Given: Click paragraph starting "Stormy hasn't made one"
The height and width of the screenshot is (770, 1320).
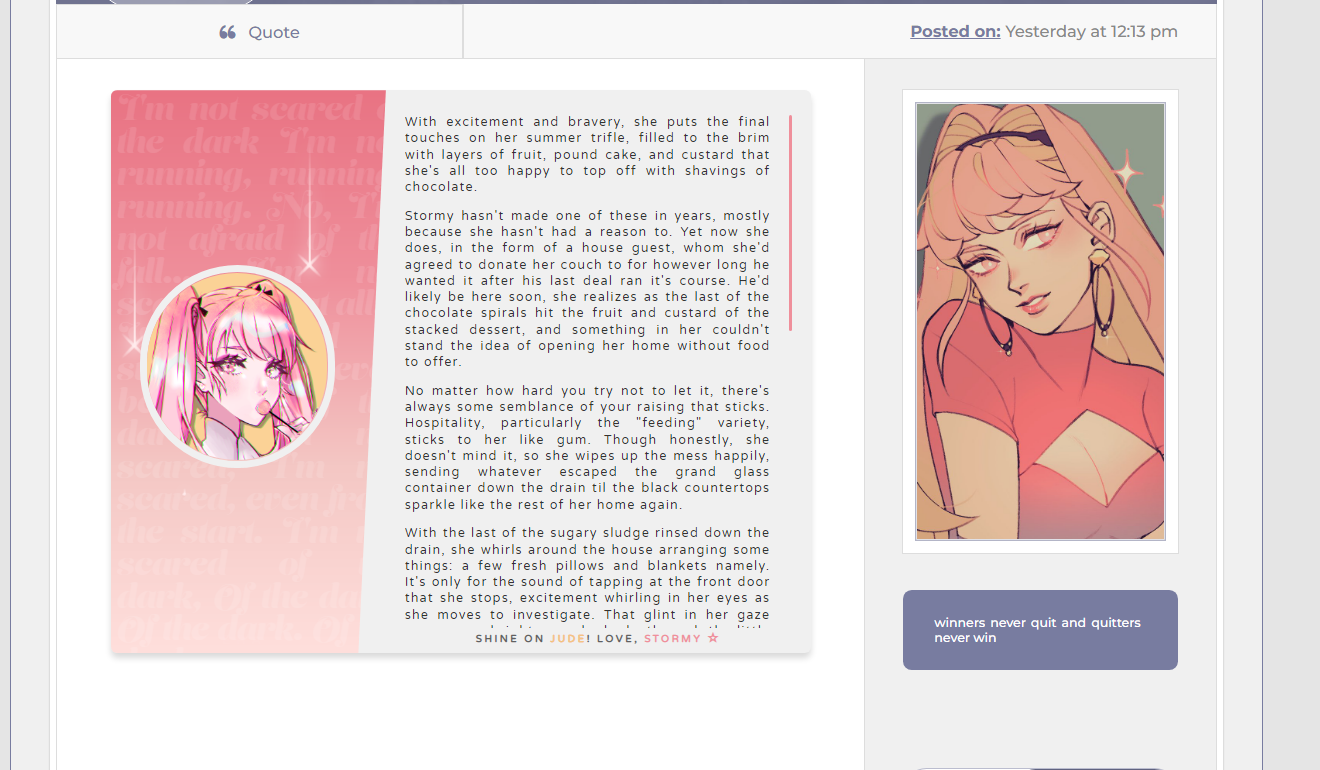Looking at the screenshot, I should click(x=587, y=289).
